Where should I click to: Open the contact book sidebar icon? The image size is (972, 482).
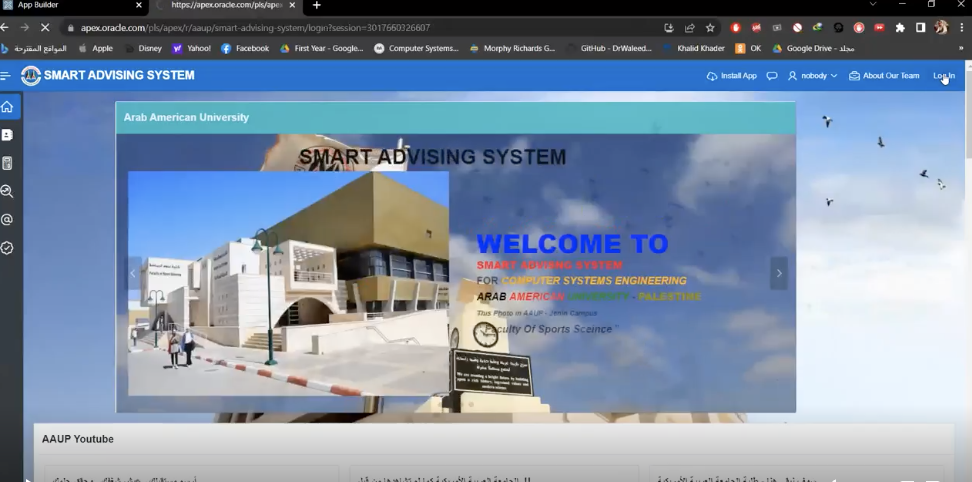tap(7, 135)
